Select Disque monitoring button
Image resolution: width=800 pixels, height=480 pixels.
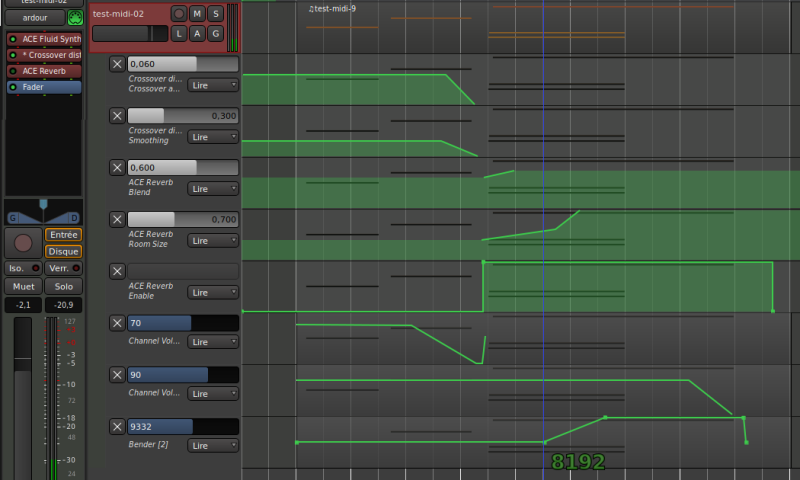[63, 251]
